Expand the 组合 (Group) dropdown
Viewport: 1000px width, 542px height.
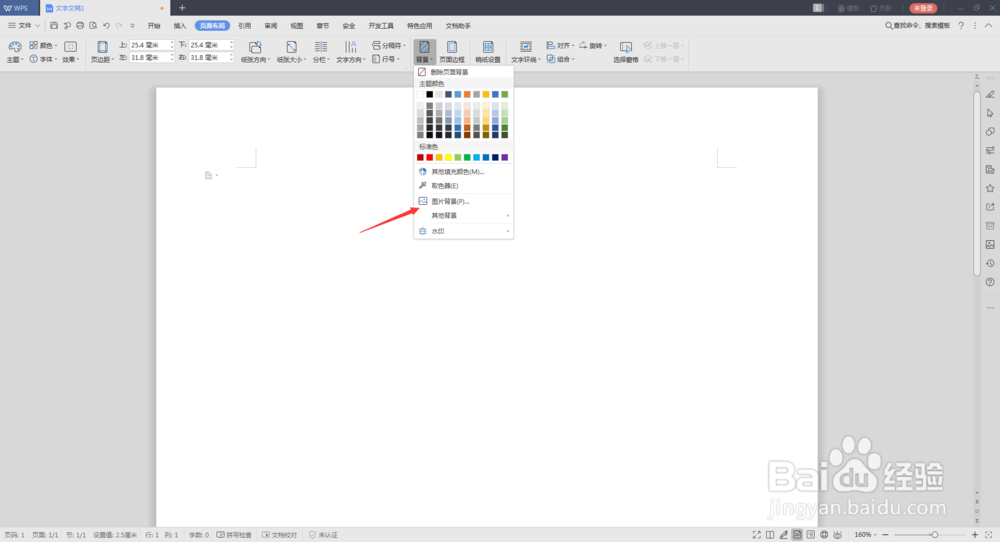[561, 59]
